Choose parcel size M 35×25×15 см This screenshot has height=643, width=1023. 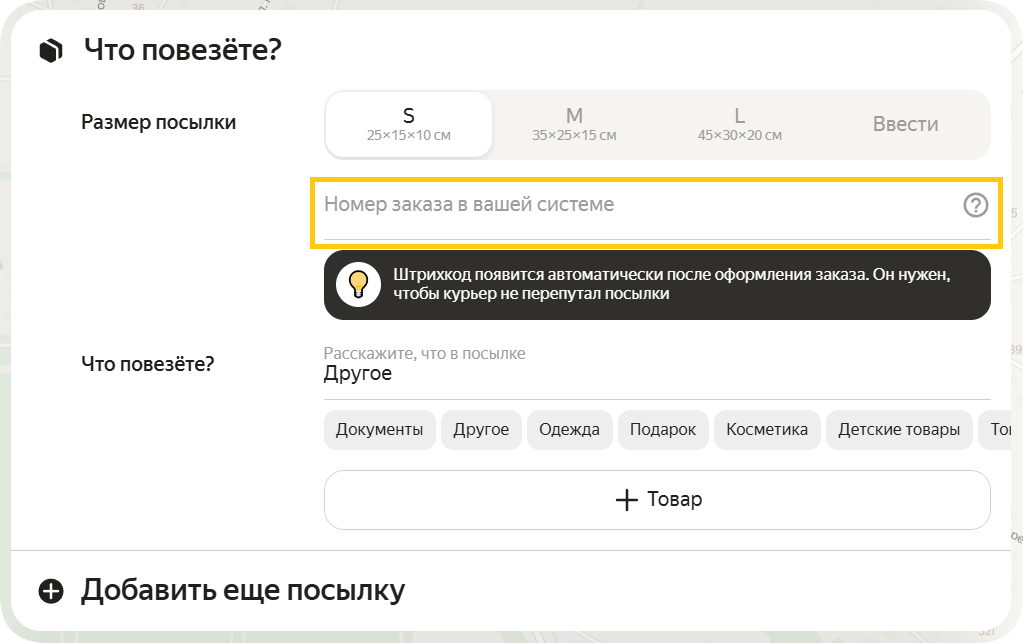tap(574, 125)
